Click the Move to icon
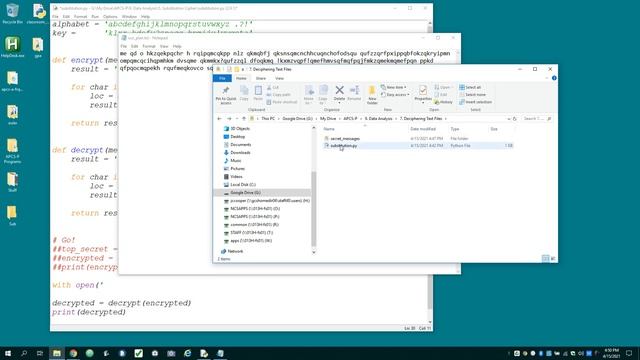This screenshot has width=640, height=360. (x=309, y=94)
